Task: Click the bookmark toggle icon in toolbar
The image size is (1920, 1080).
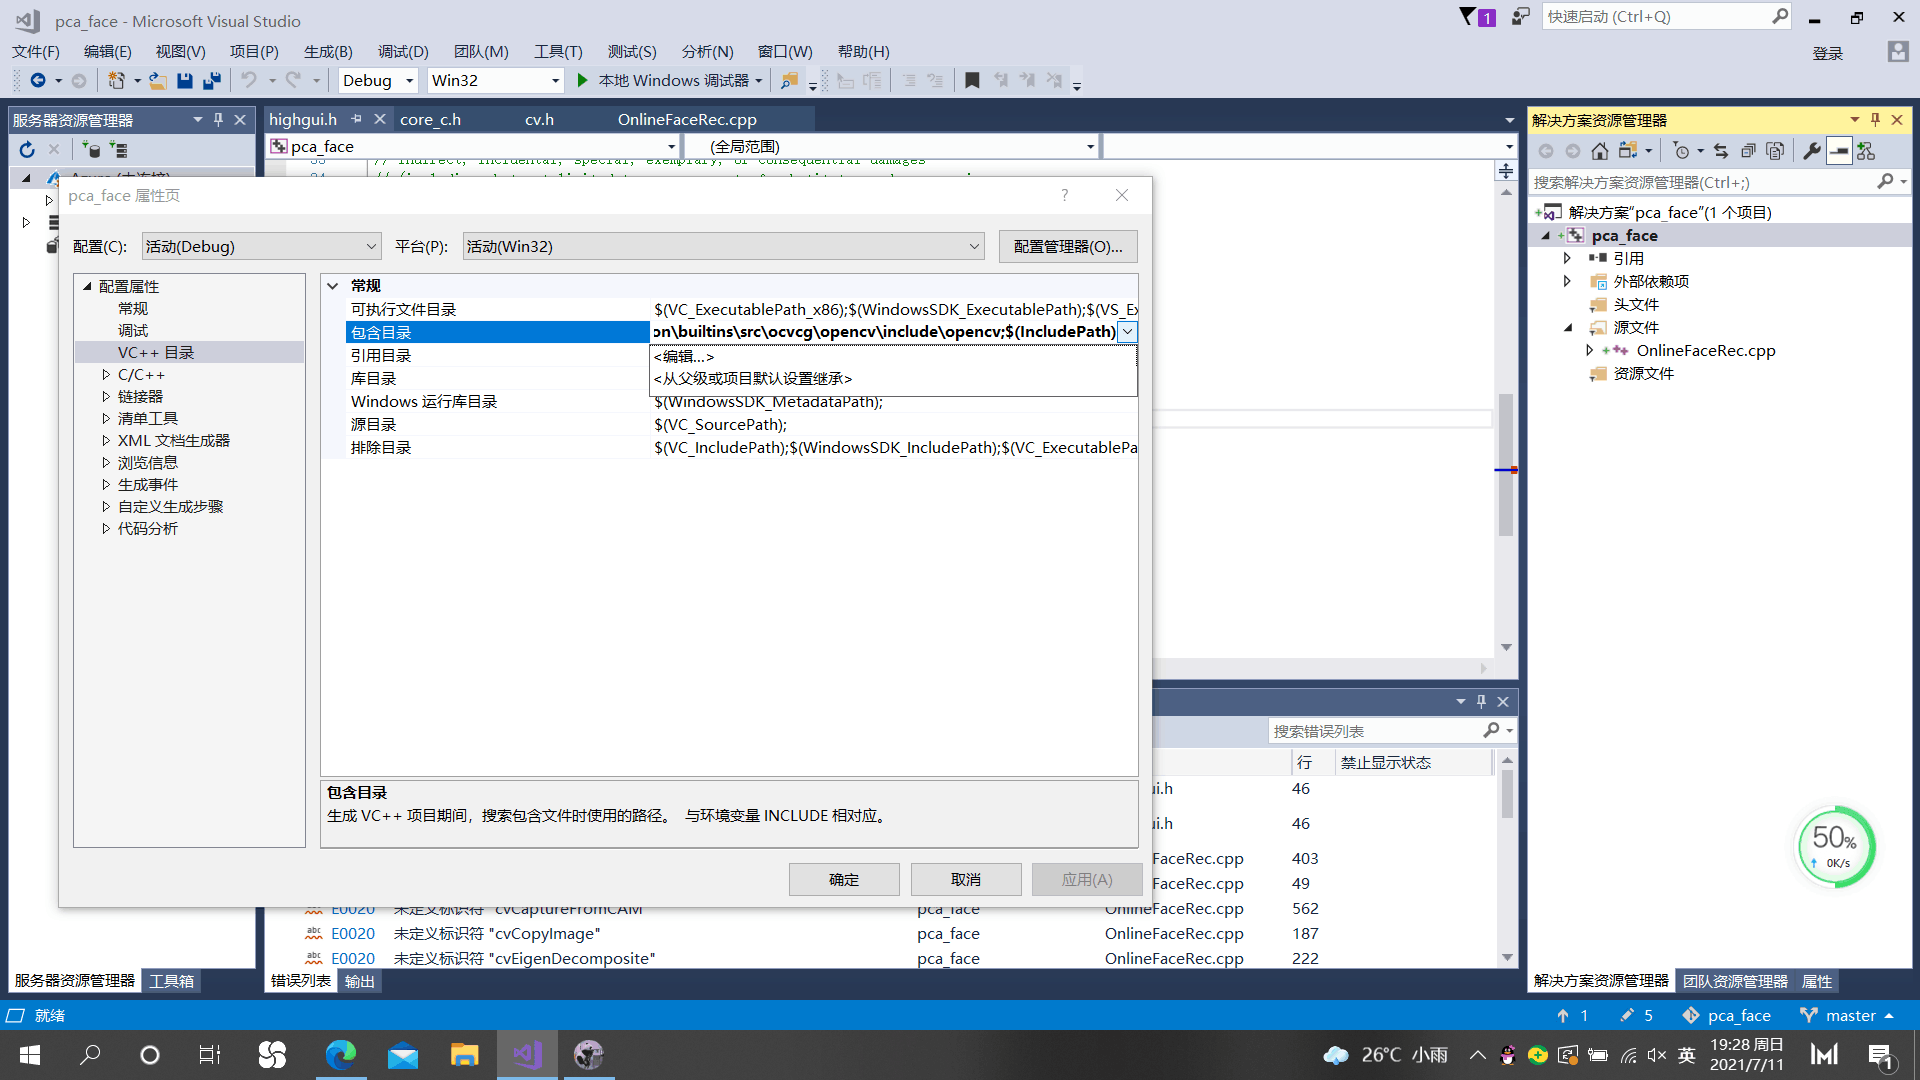Action: [972, 81]
